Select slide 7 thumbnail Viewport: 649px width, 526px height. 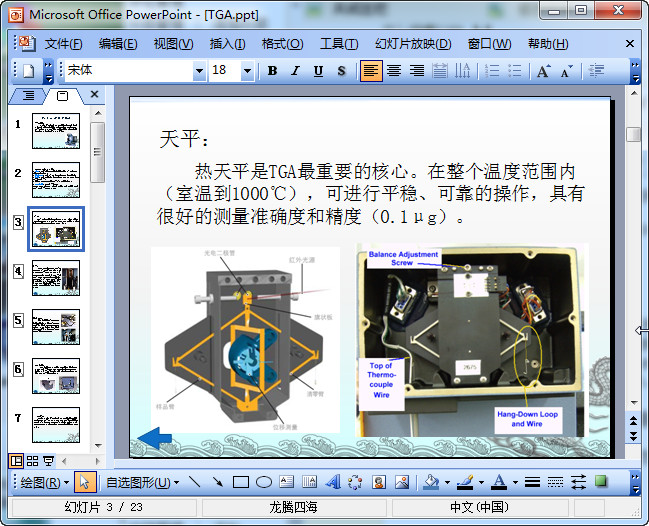coord(56,425)
